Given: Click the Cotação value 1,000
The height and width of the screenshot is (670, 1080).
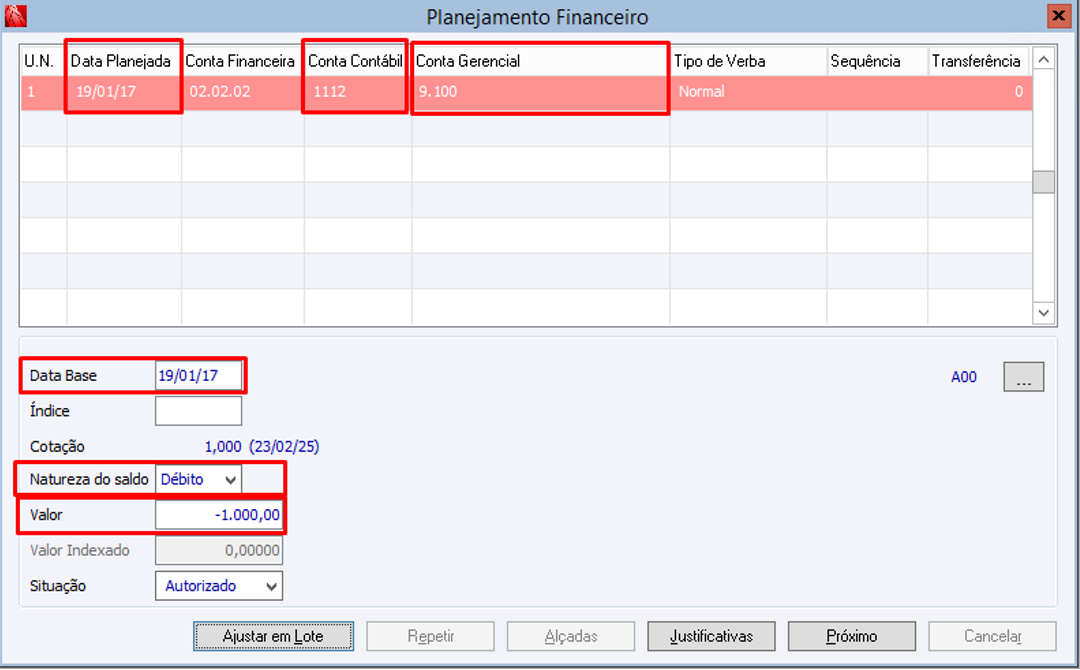Looking at the screenshot, I should 223,446.
